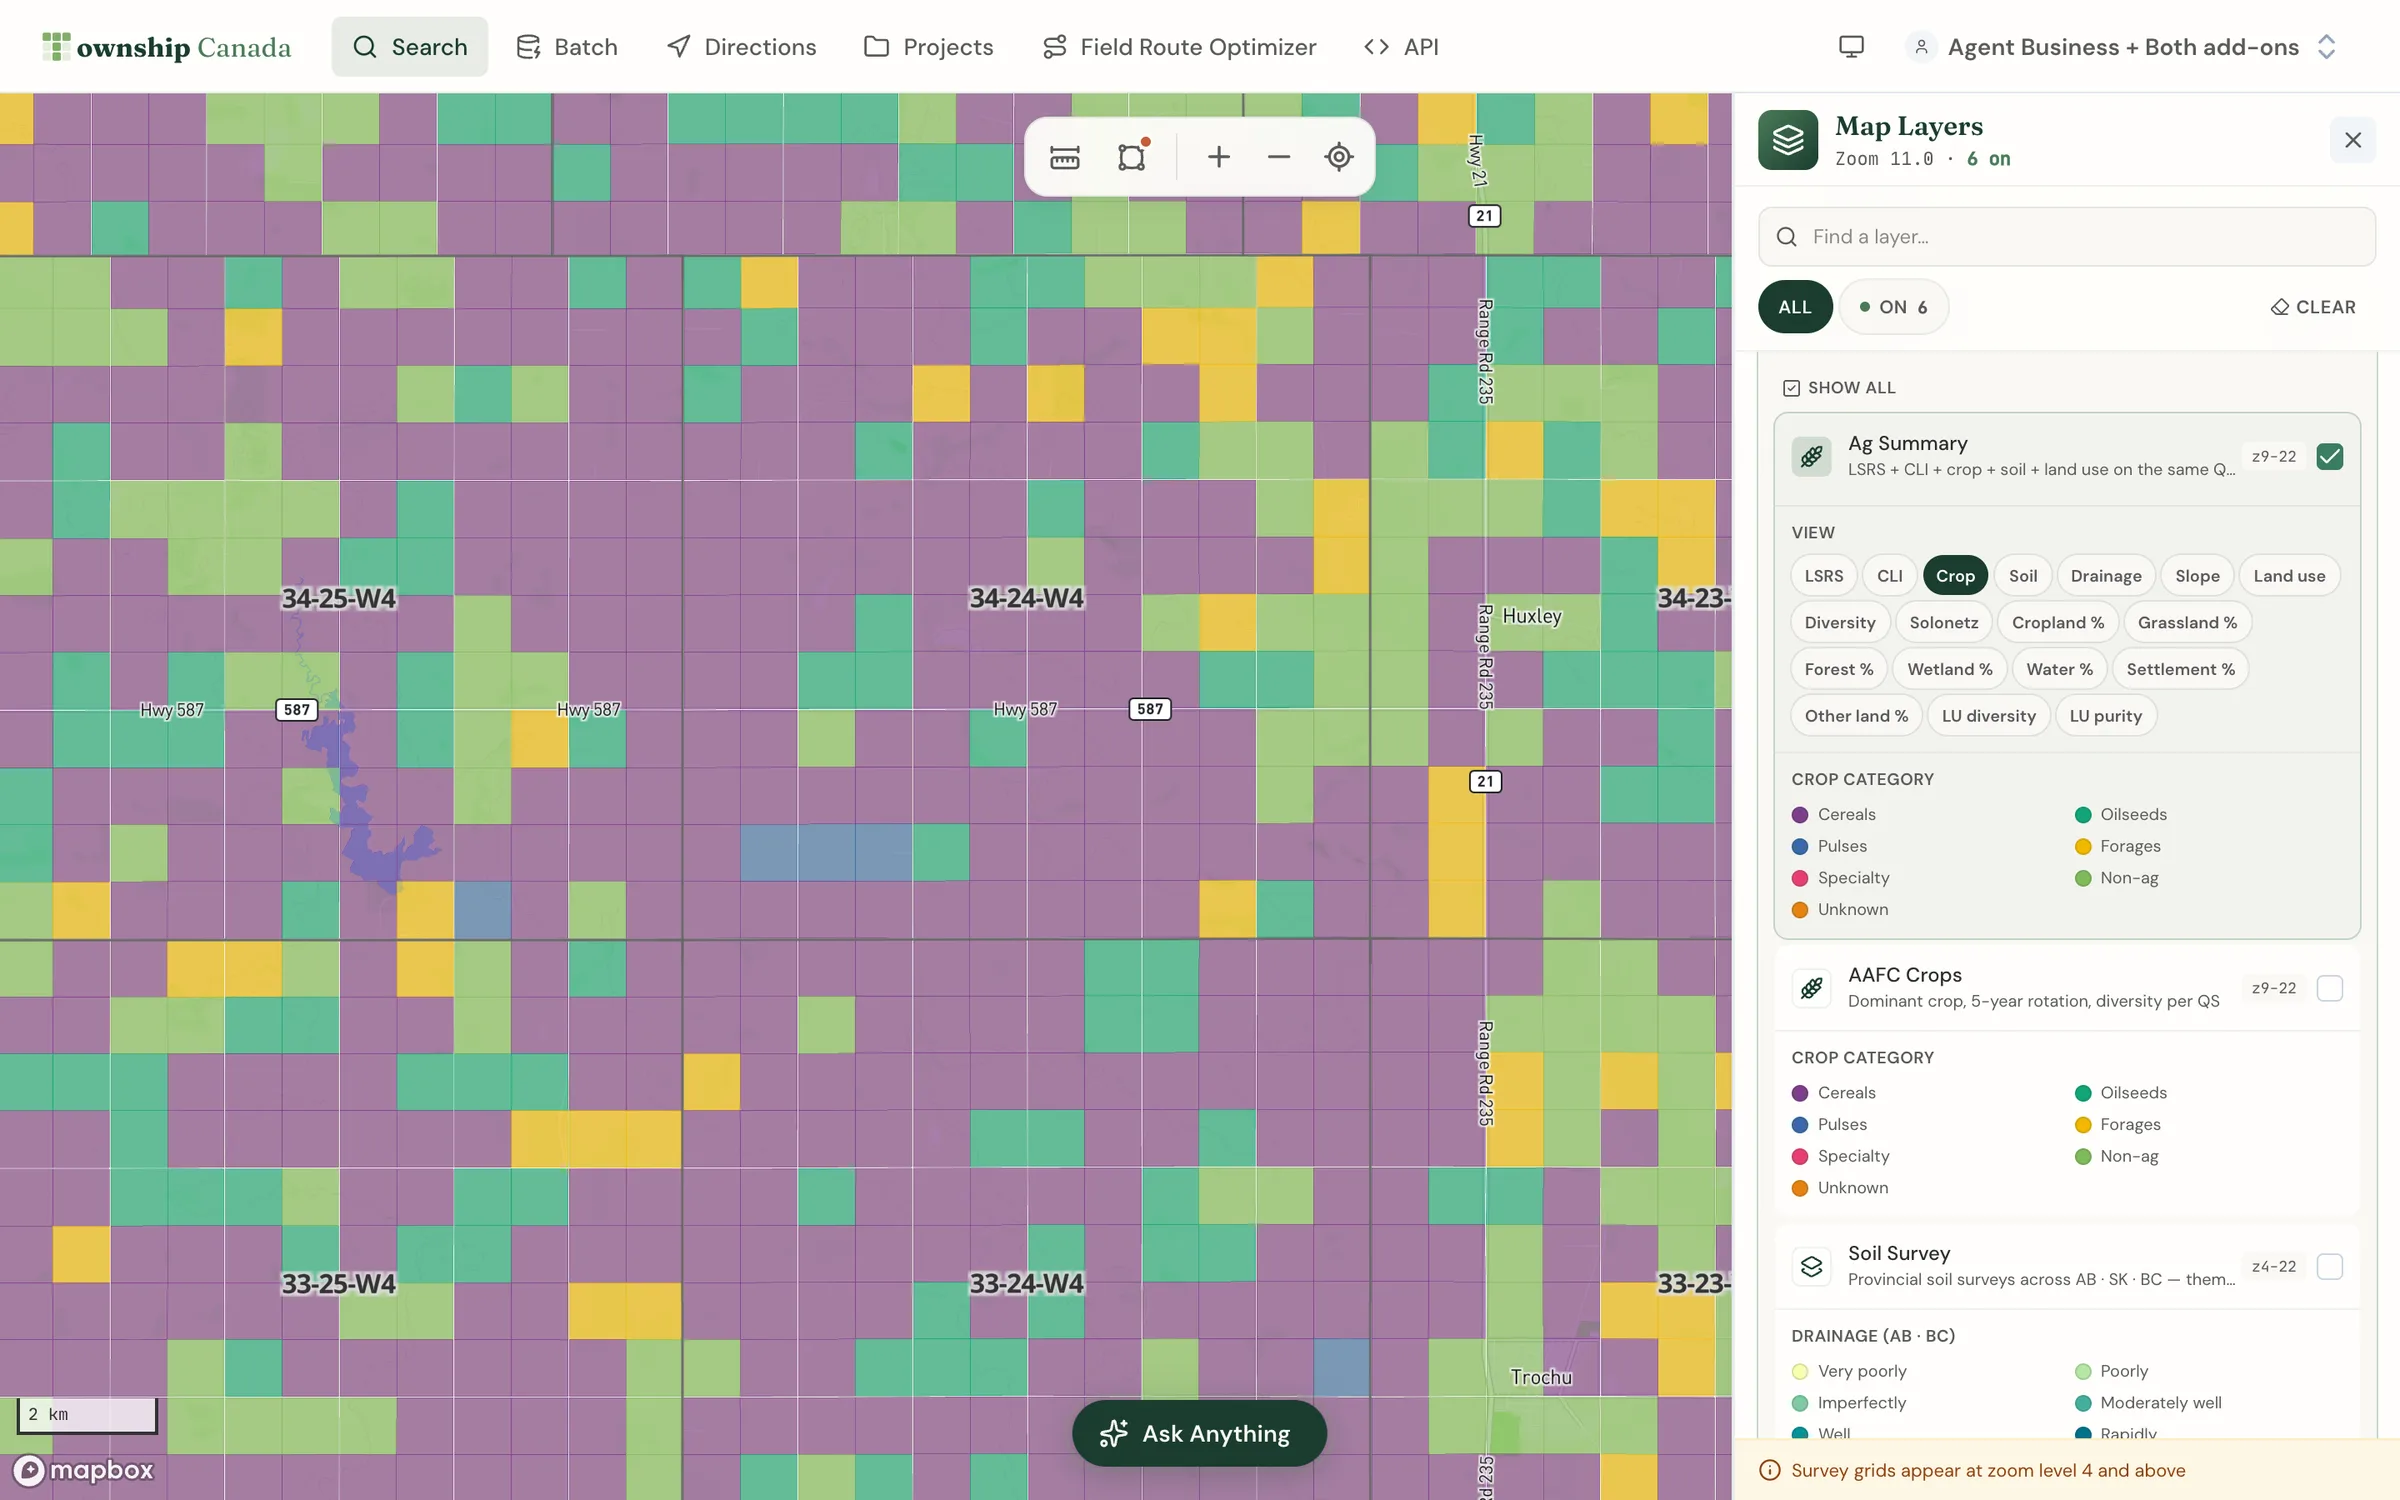Open the Search tab

(x=410, y=47)
